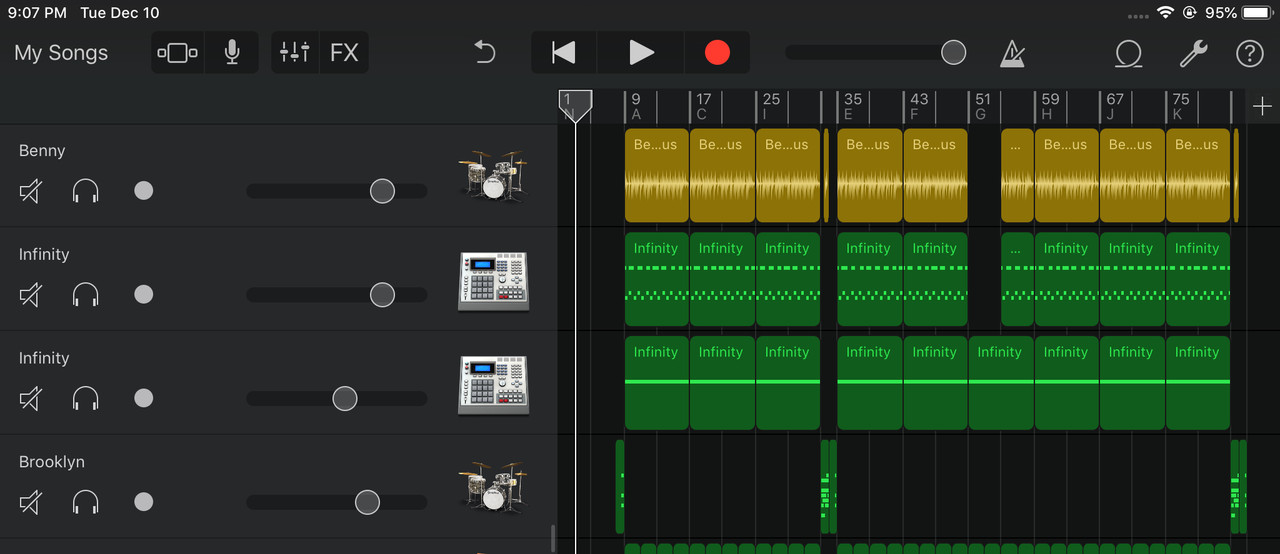The width and height of the screenshot is (1280, 554).
Task: Adjust second Infinity track volume slider
Action: [x=344, y=399]
